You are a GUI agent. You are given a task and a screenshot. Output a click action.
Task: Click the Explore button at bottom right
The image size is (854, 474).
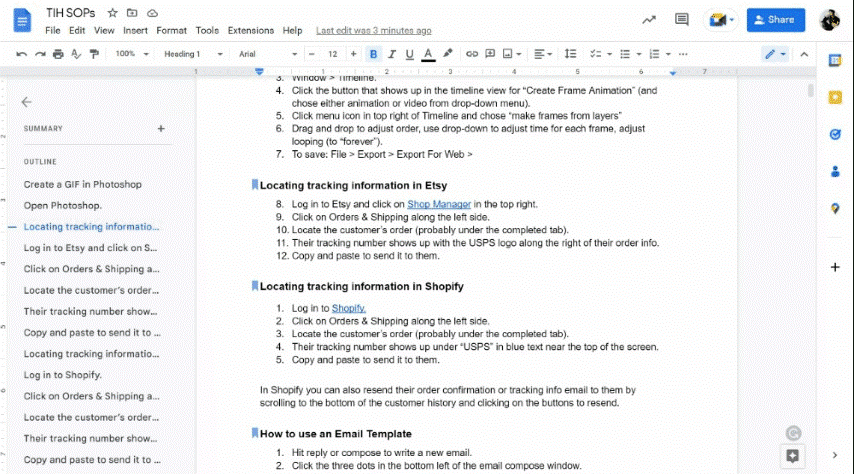[x=792, y=456]
